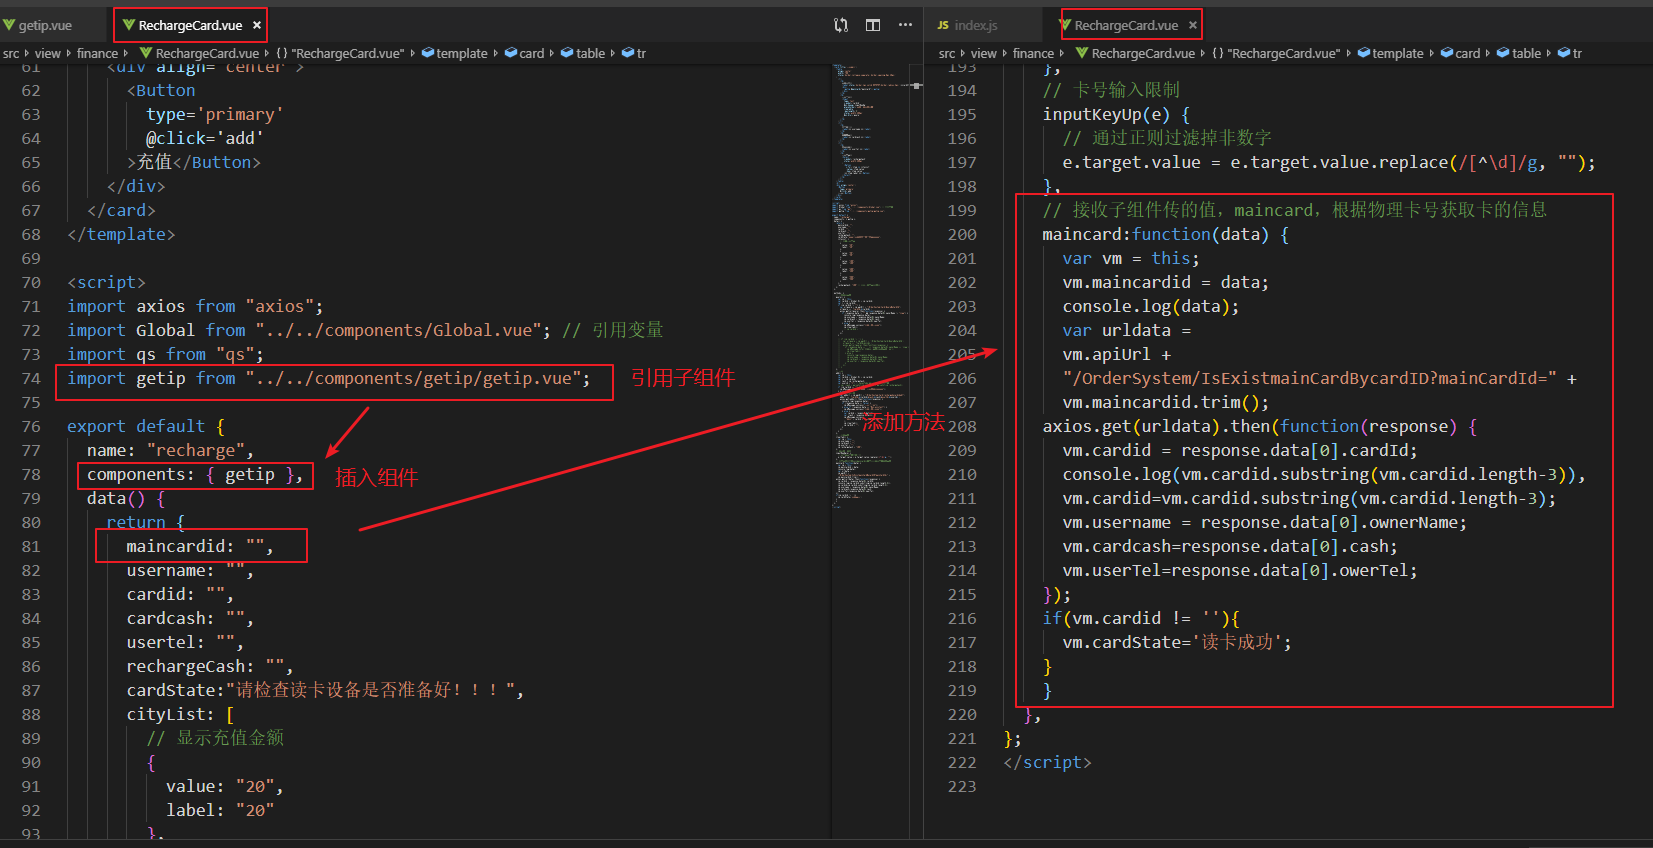Open the More Actions ellipsis menu
1653x848 pixels.
coord(905,25)
